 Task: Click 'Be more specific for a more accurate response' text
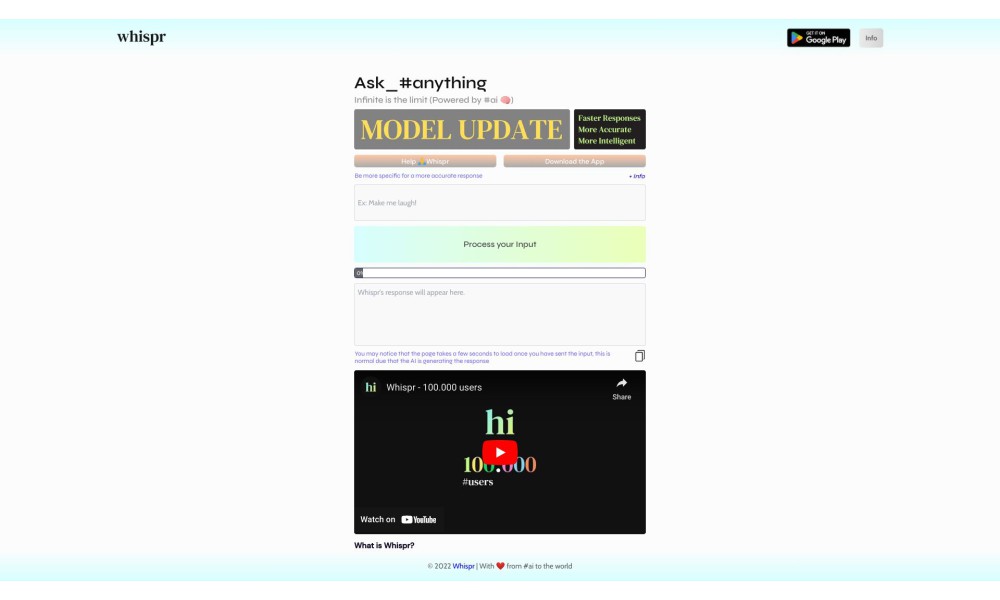[x=418, y=176]
